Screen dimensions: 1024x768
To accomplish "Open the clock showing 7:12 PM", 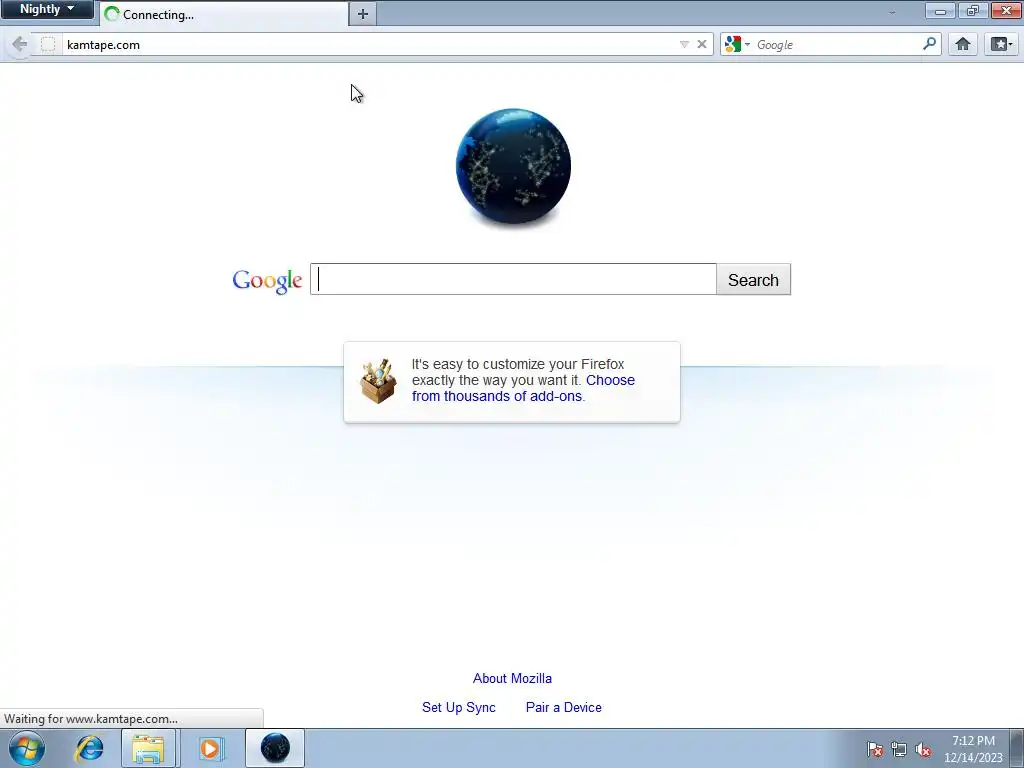I will coord(973,749).
